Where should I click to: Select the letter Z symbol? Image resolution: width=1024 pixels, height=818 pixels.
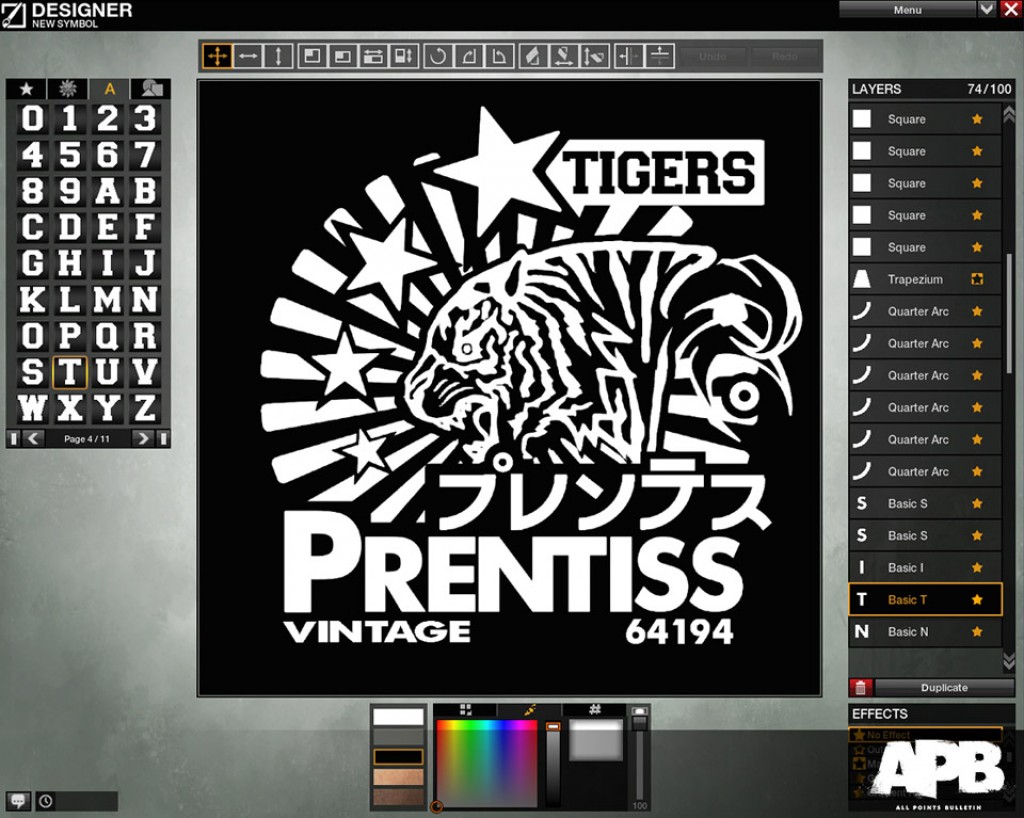(x=145, y=408)
